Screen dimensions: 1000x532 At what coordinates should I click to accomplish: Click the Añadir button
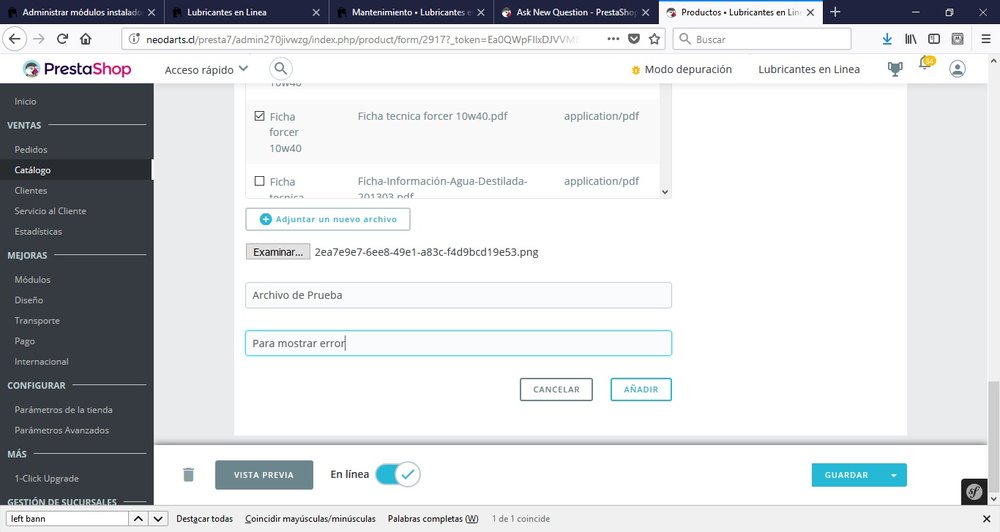641,390
